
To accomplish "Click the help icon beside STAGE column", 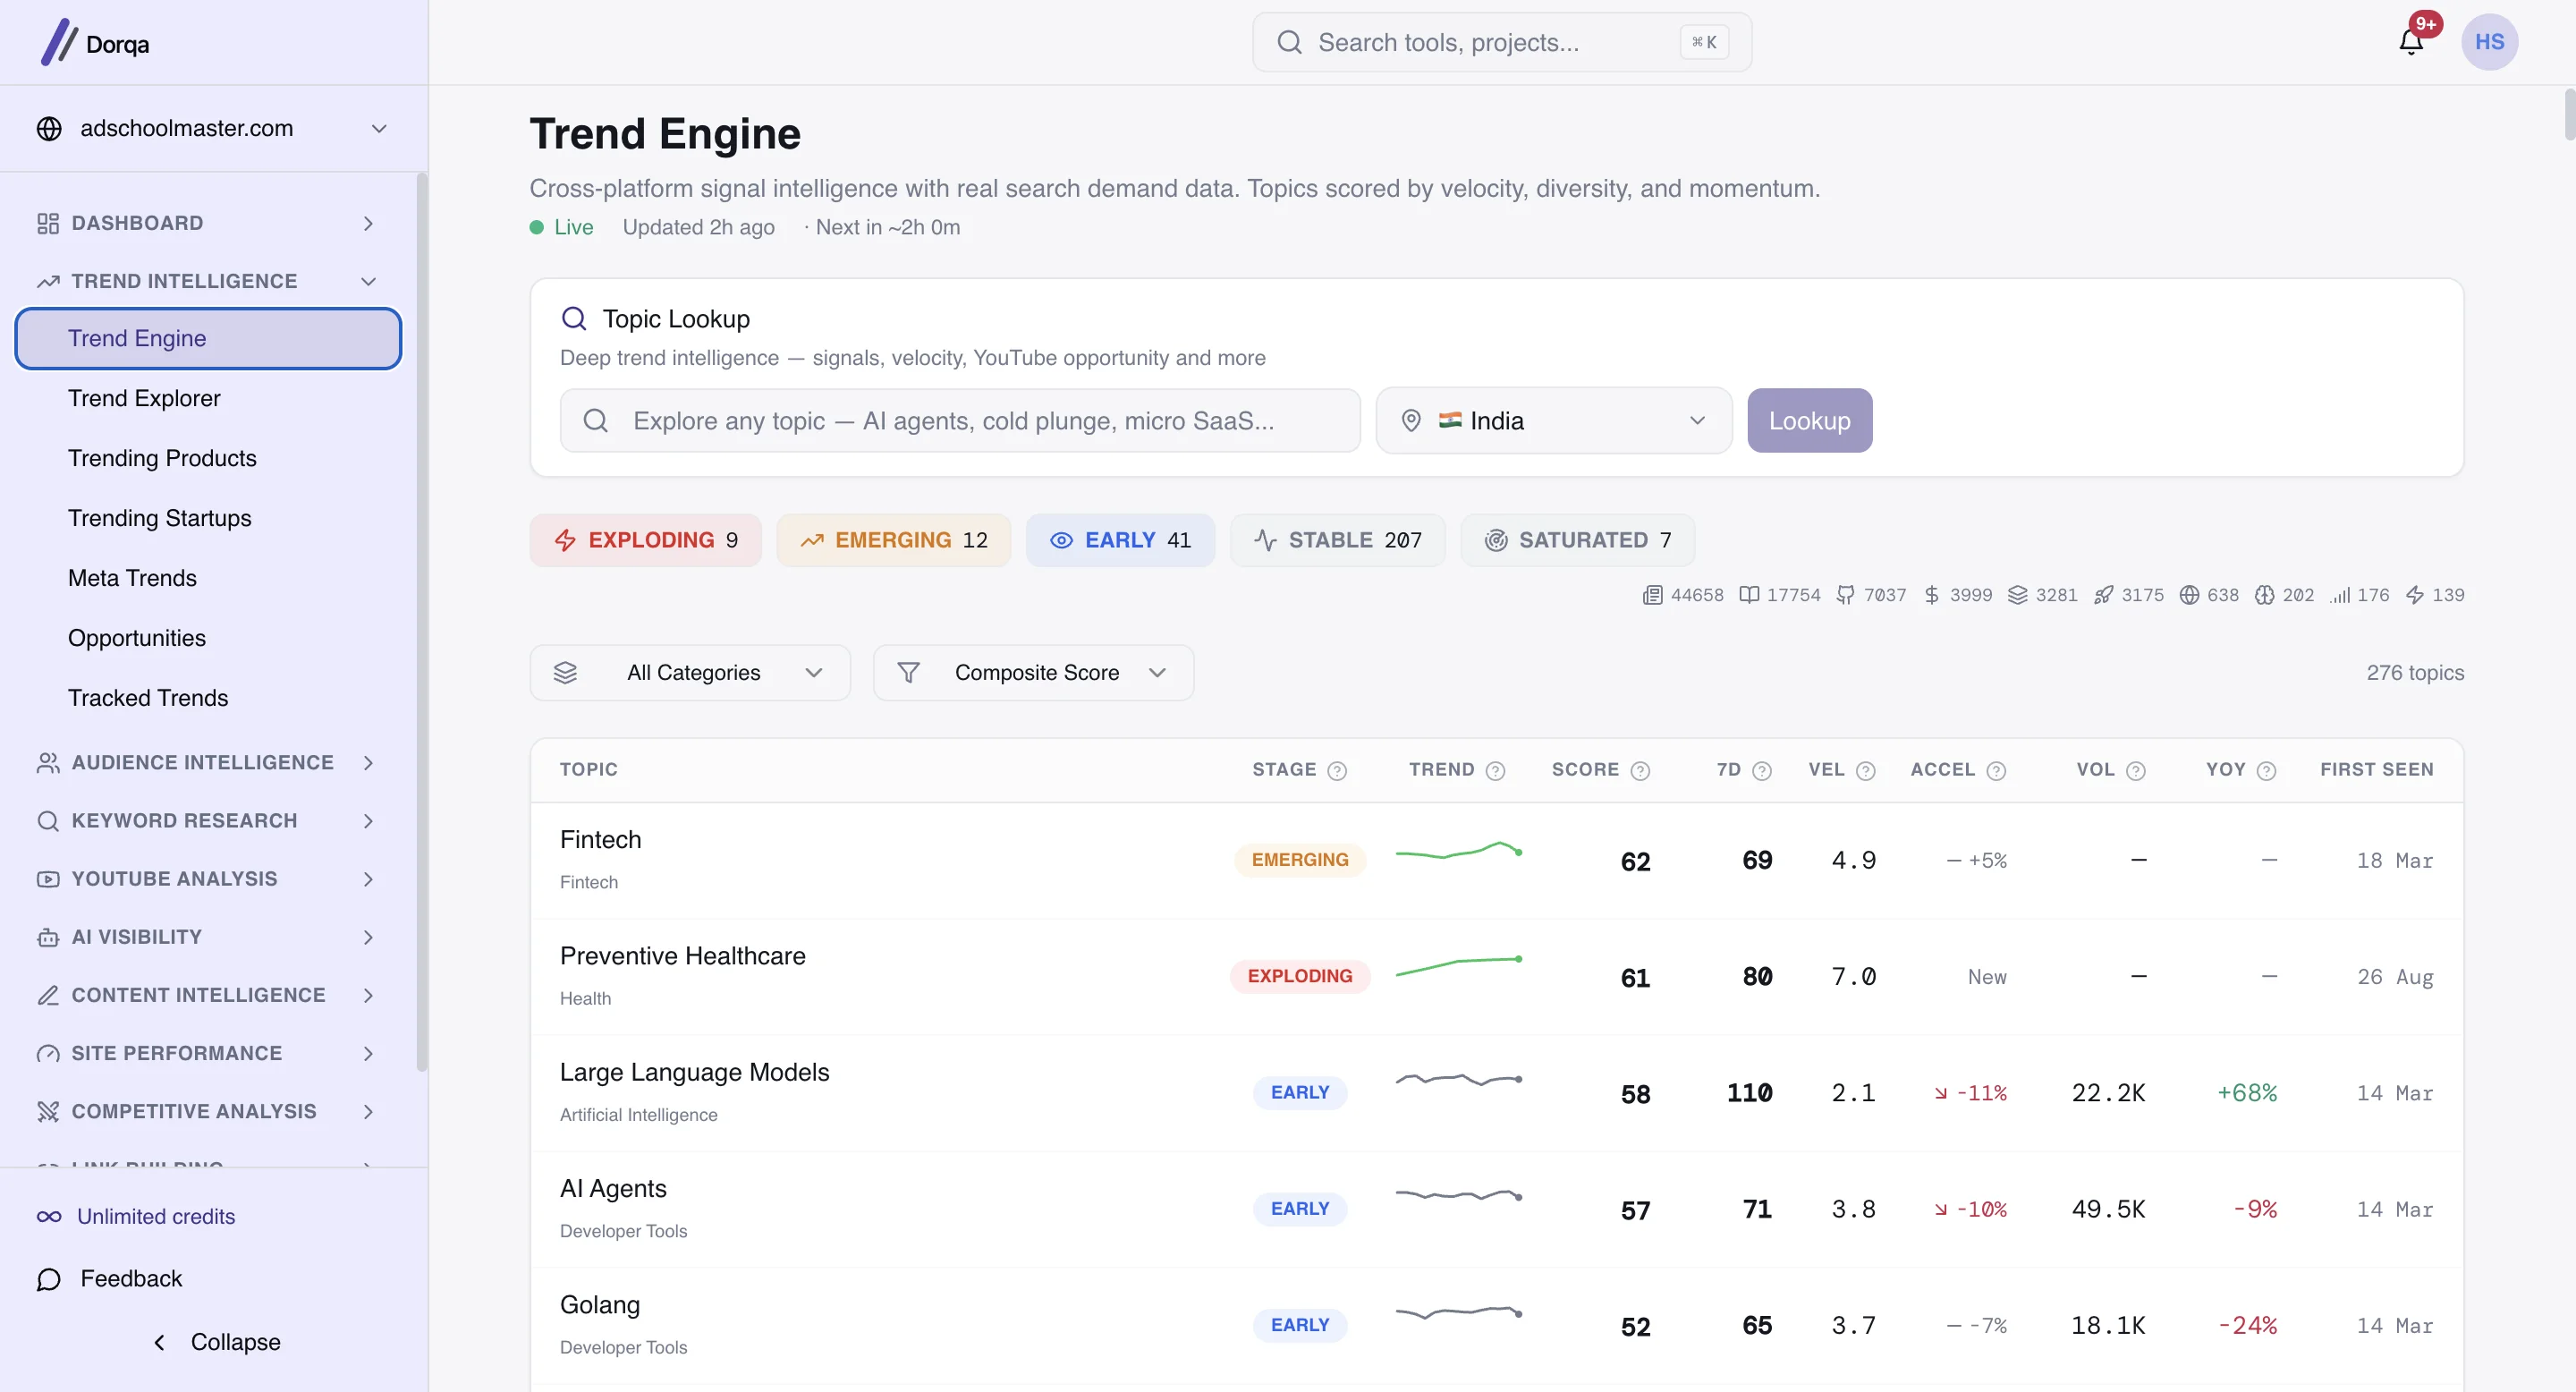I will coord(1337,770).
